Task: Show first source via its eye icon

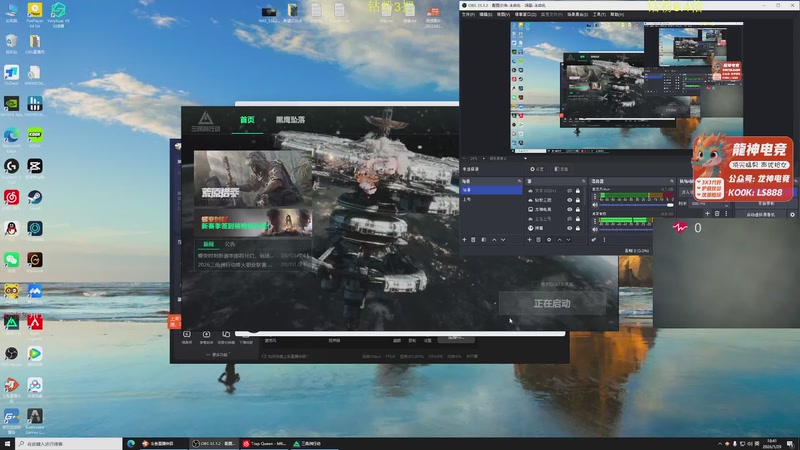Action: point(569,191)
